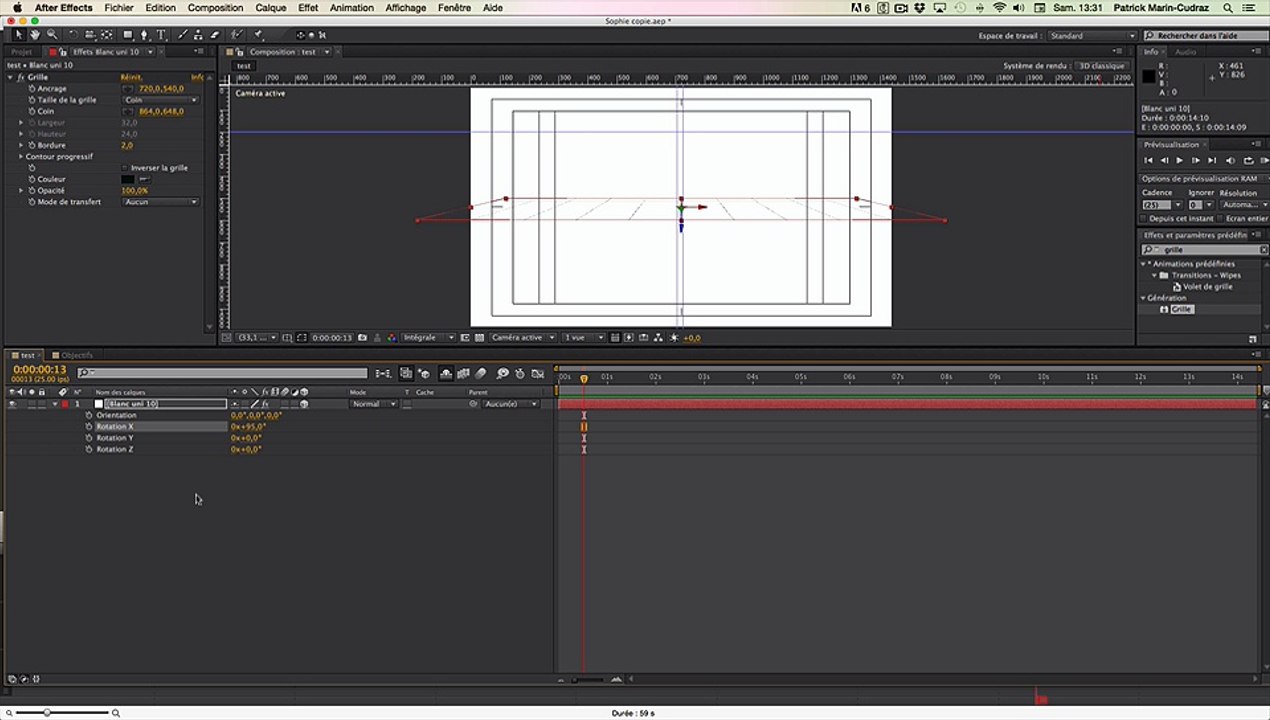Collapse Génération effects category
The width and height of the screenshot is (1270, 720).
pyautogui.click(x=1144, y=298)
